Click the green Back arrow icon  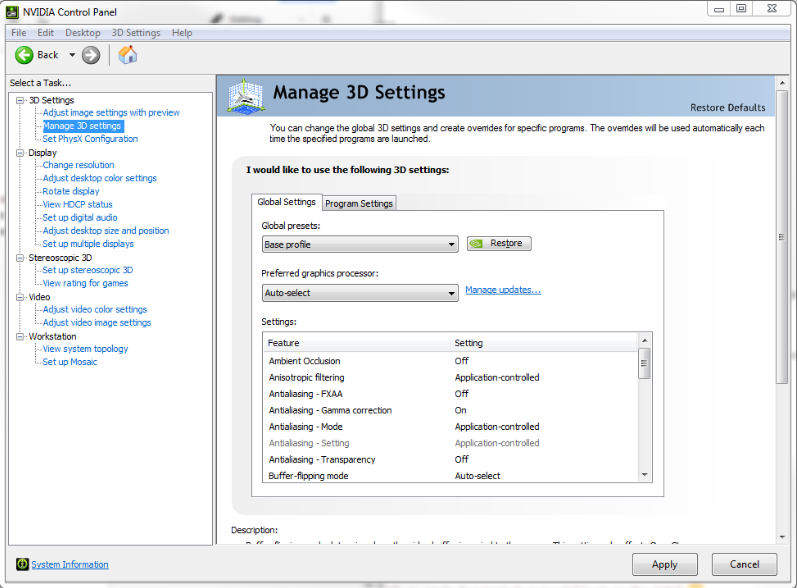point(24,55)
